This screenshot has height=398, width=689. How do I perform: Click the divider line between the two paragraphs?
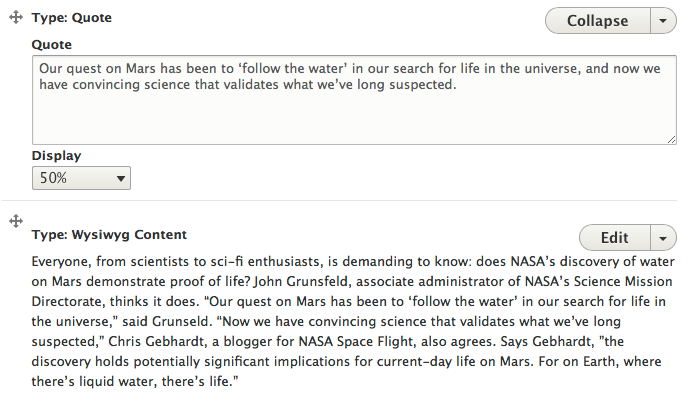[339, 201]
